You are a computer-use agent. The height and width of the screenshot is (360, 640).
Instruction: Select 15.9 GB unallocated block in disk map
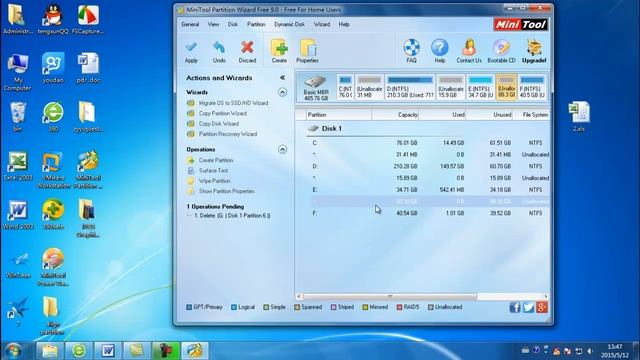[x=451, y=87]
